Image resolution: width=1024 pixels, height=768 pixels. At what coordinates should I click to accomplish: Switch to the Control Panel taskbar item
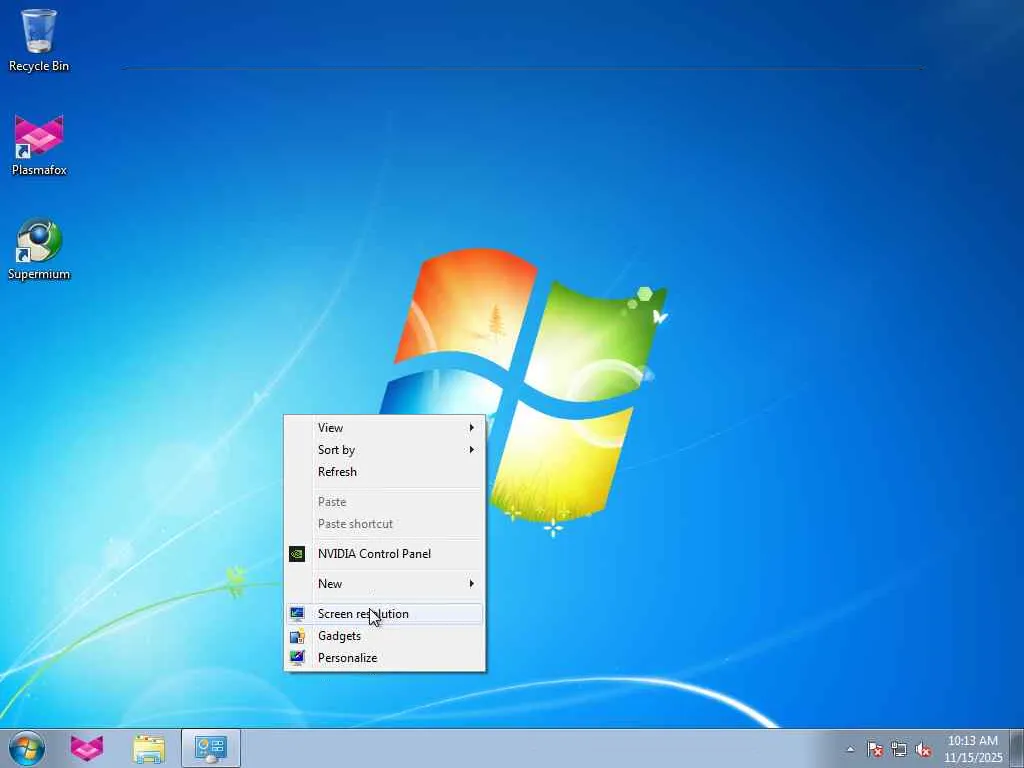point(211,748)
